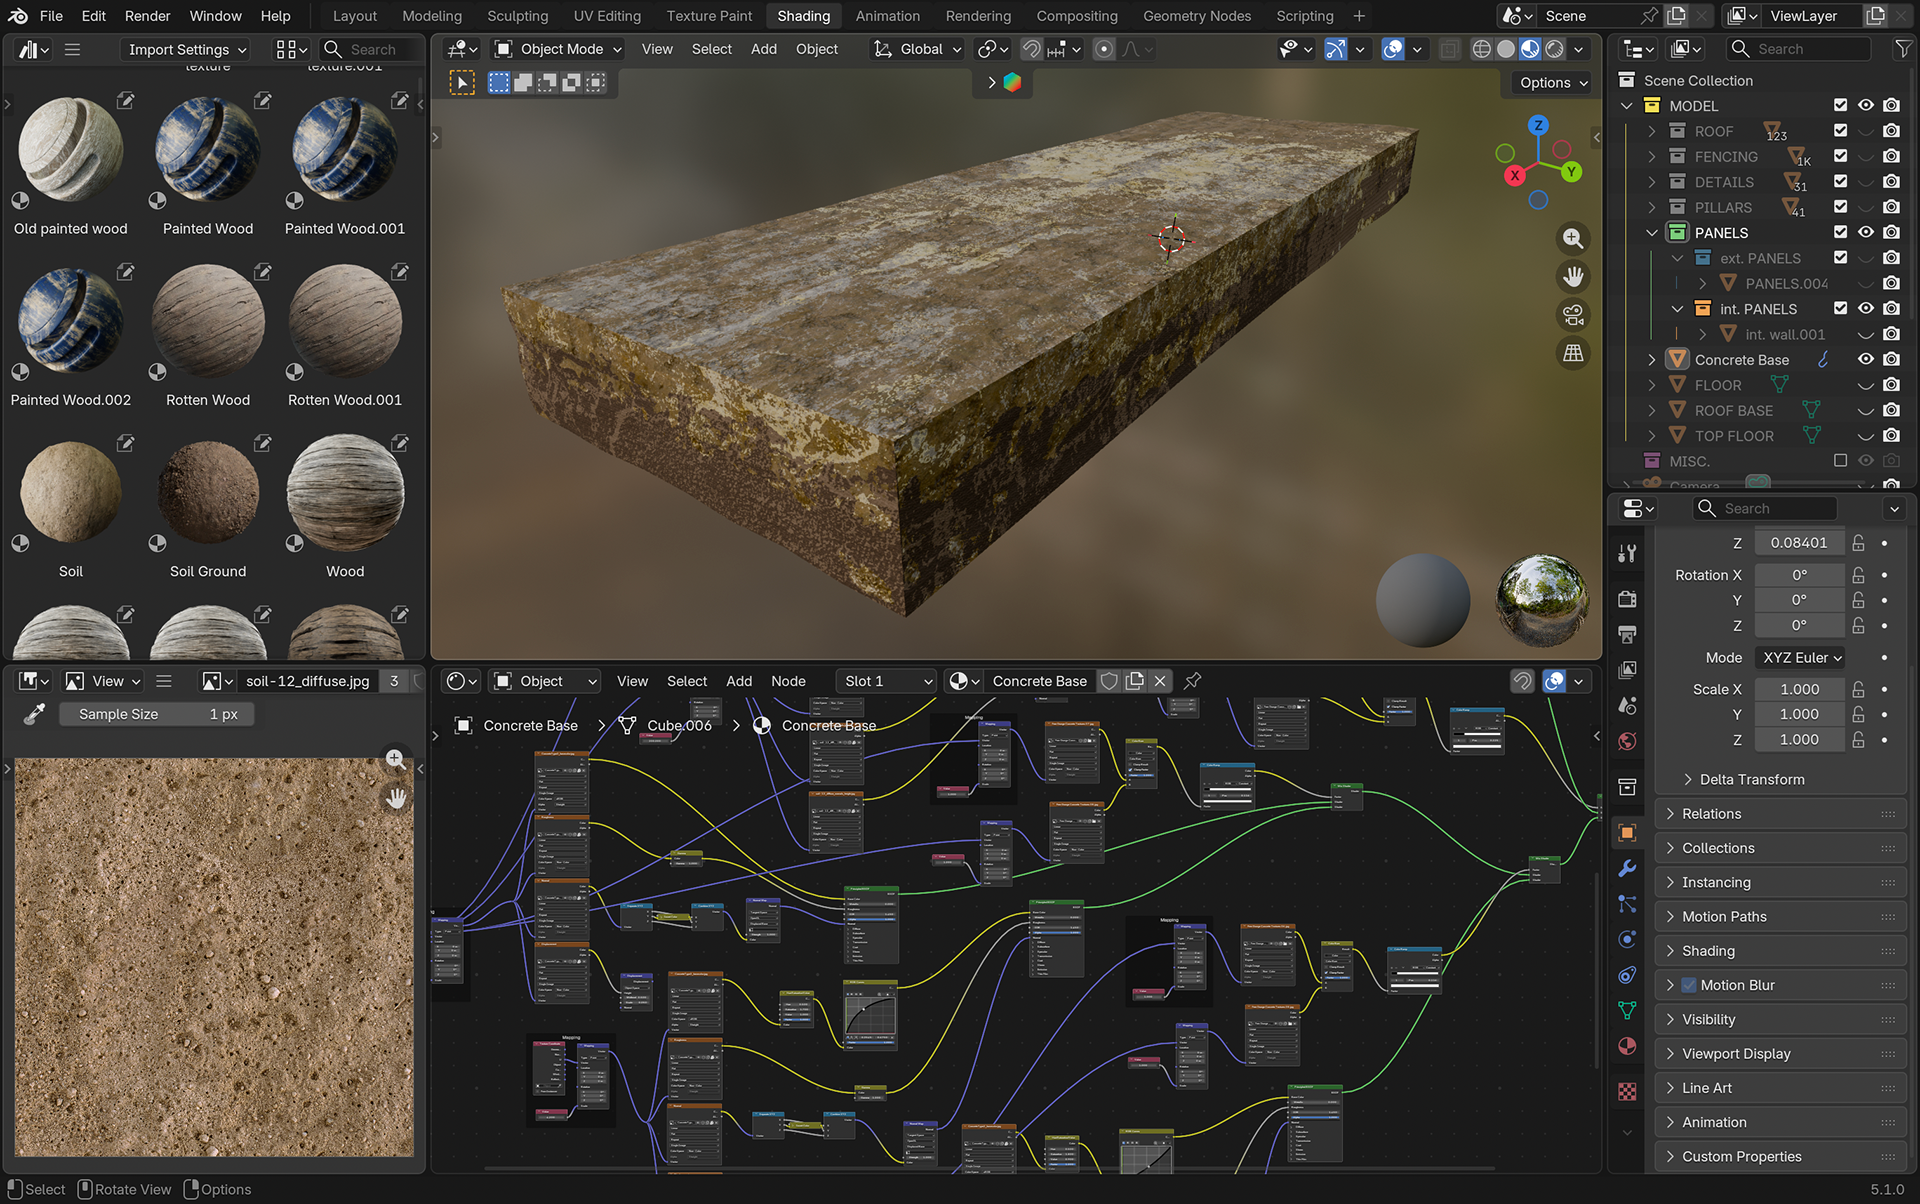Image resolution: width=1920 pixels, height=1204 pixels.
Task: Hide the PANELS collection in viewport
Action: click(1866, 232)
